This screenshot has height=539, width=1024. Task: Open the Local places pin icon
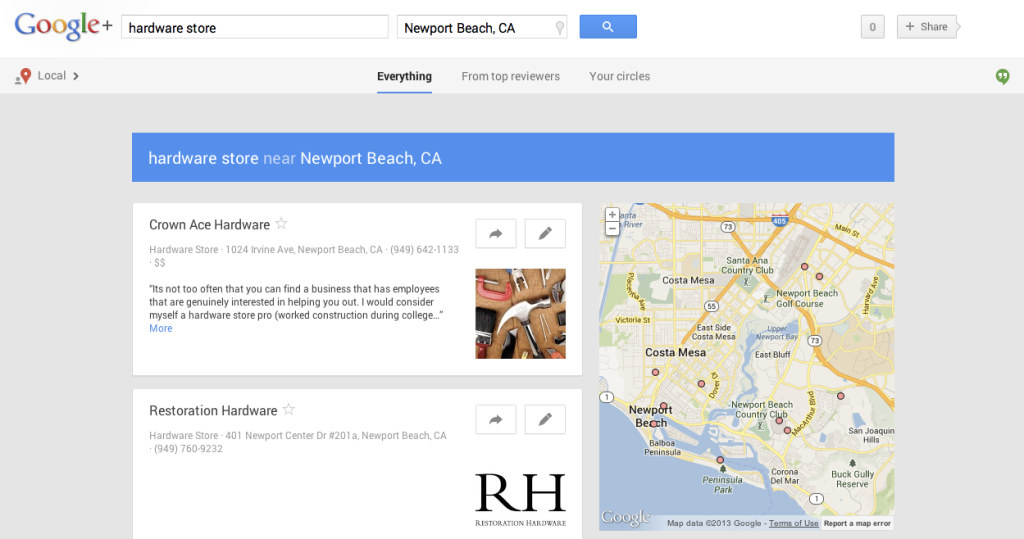pyautogui.click(x=24, y=76)
